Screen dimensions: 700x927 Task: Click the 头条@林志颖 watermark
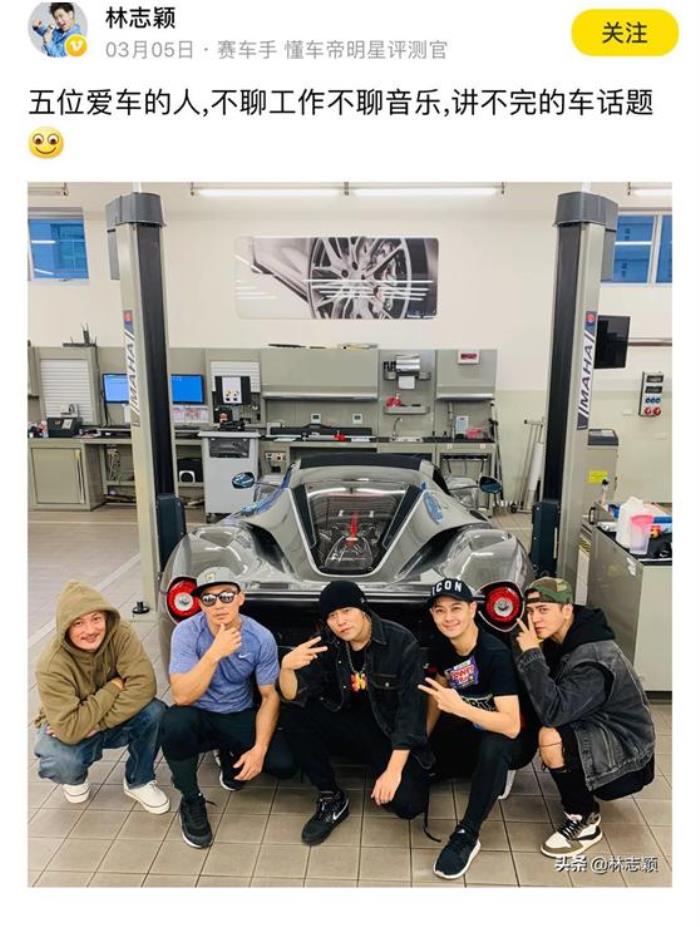click(606, 864)
